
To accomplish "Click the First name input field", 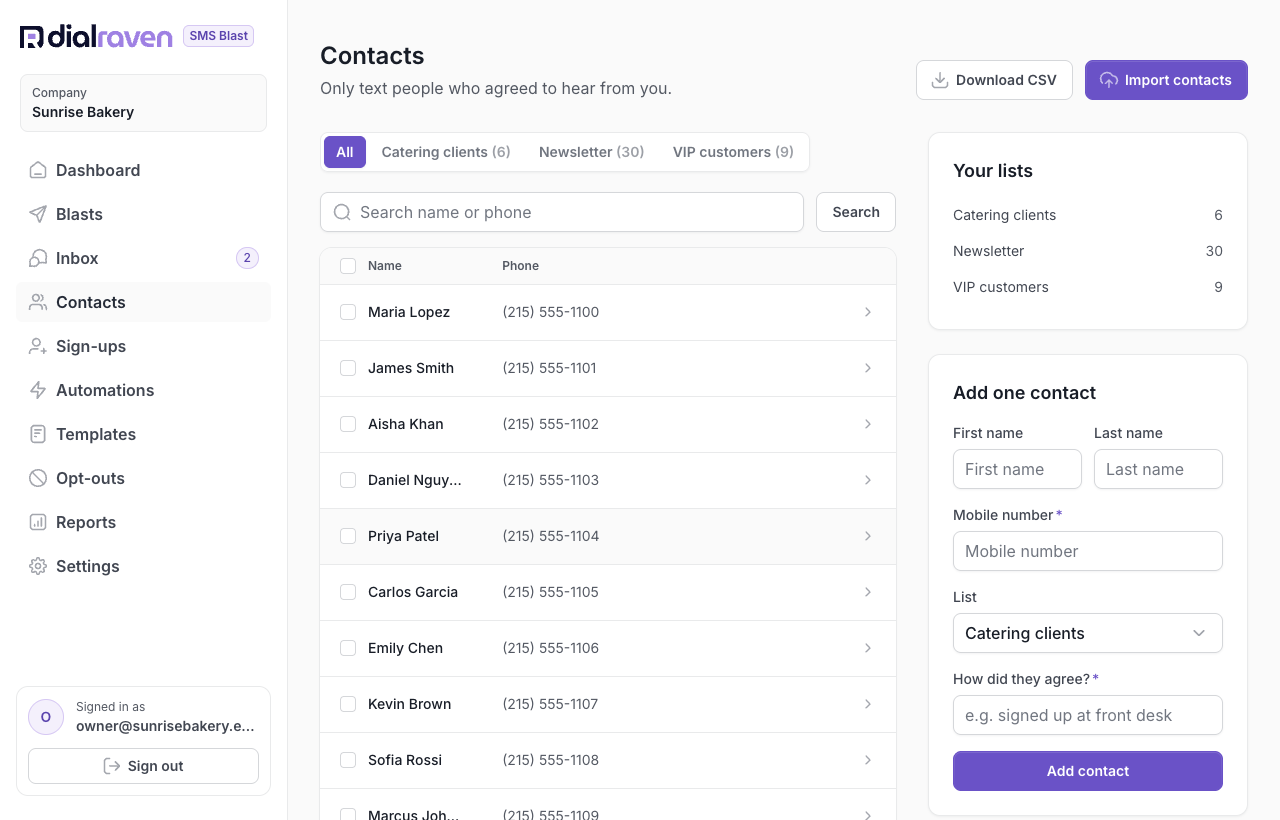I will [x=1017, y=469].
